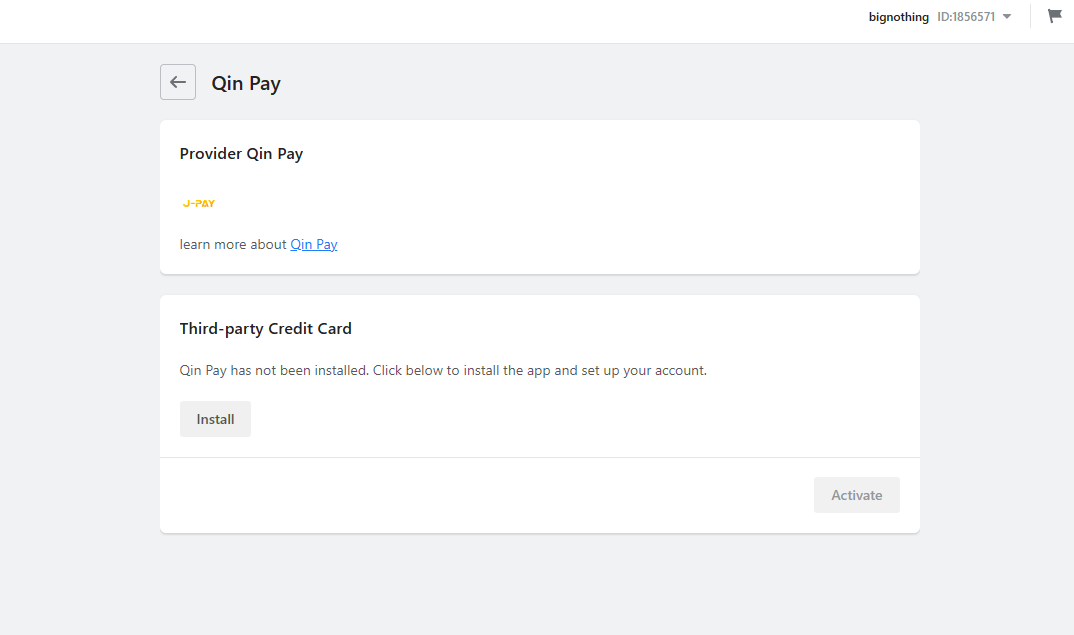Click the 'learn more about' text

(233, 245)
